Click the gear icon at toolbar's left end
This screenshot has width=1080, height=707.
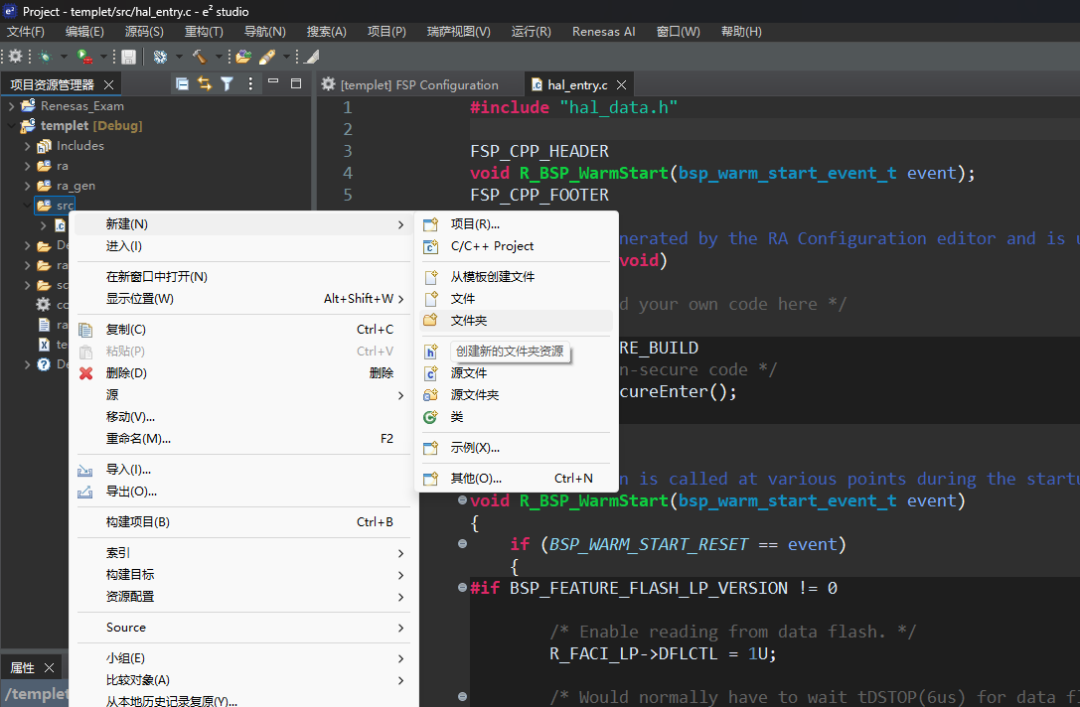[15, 57]
